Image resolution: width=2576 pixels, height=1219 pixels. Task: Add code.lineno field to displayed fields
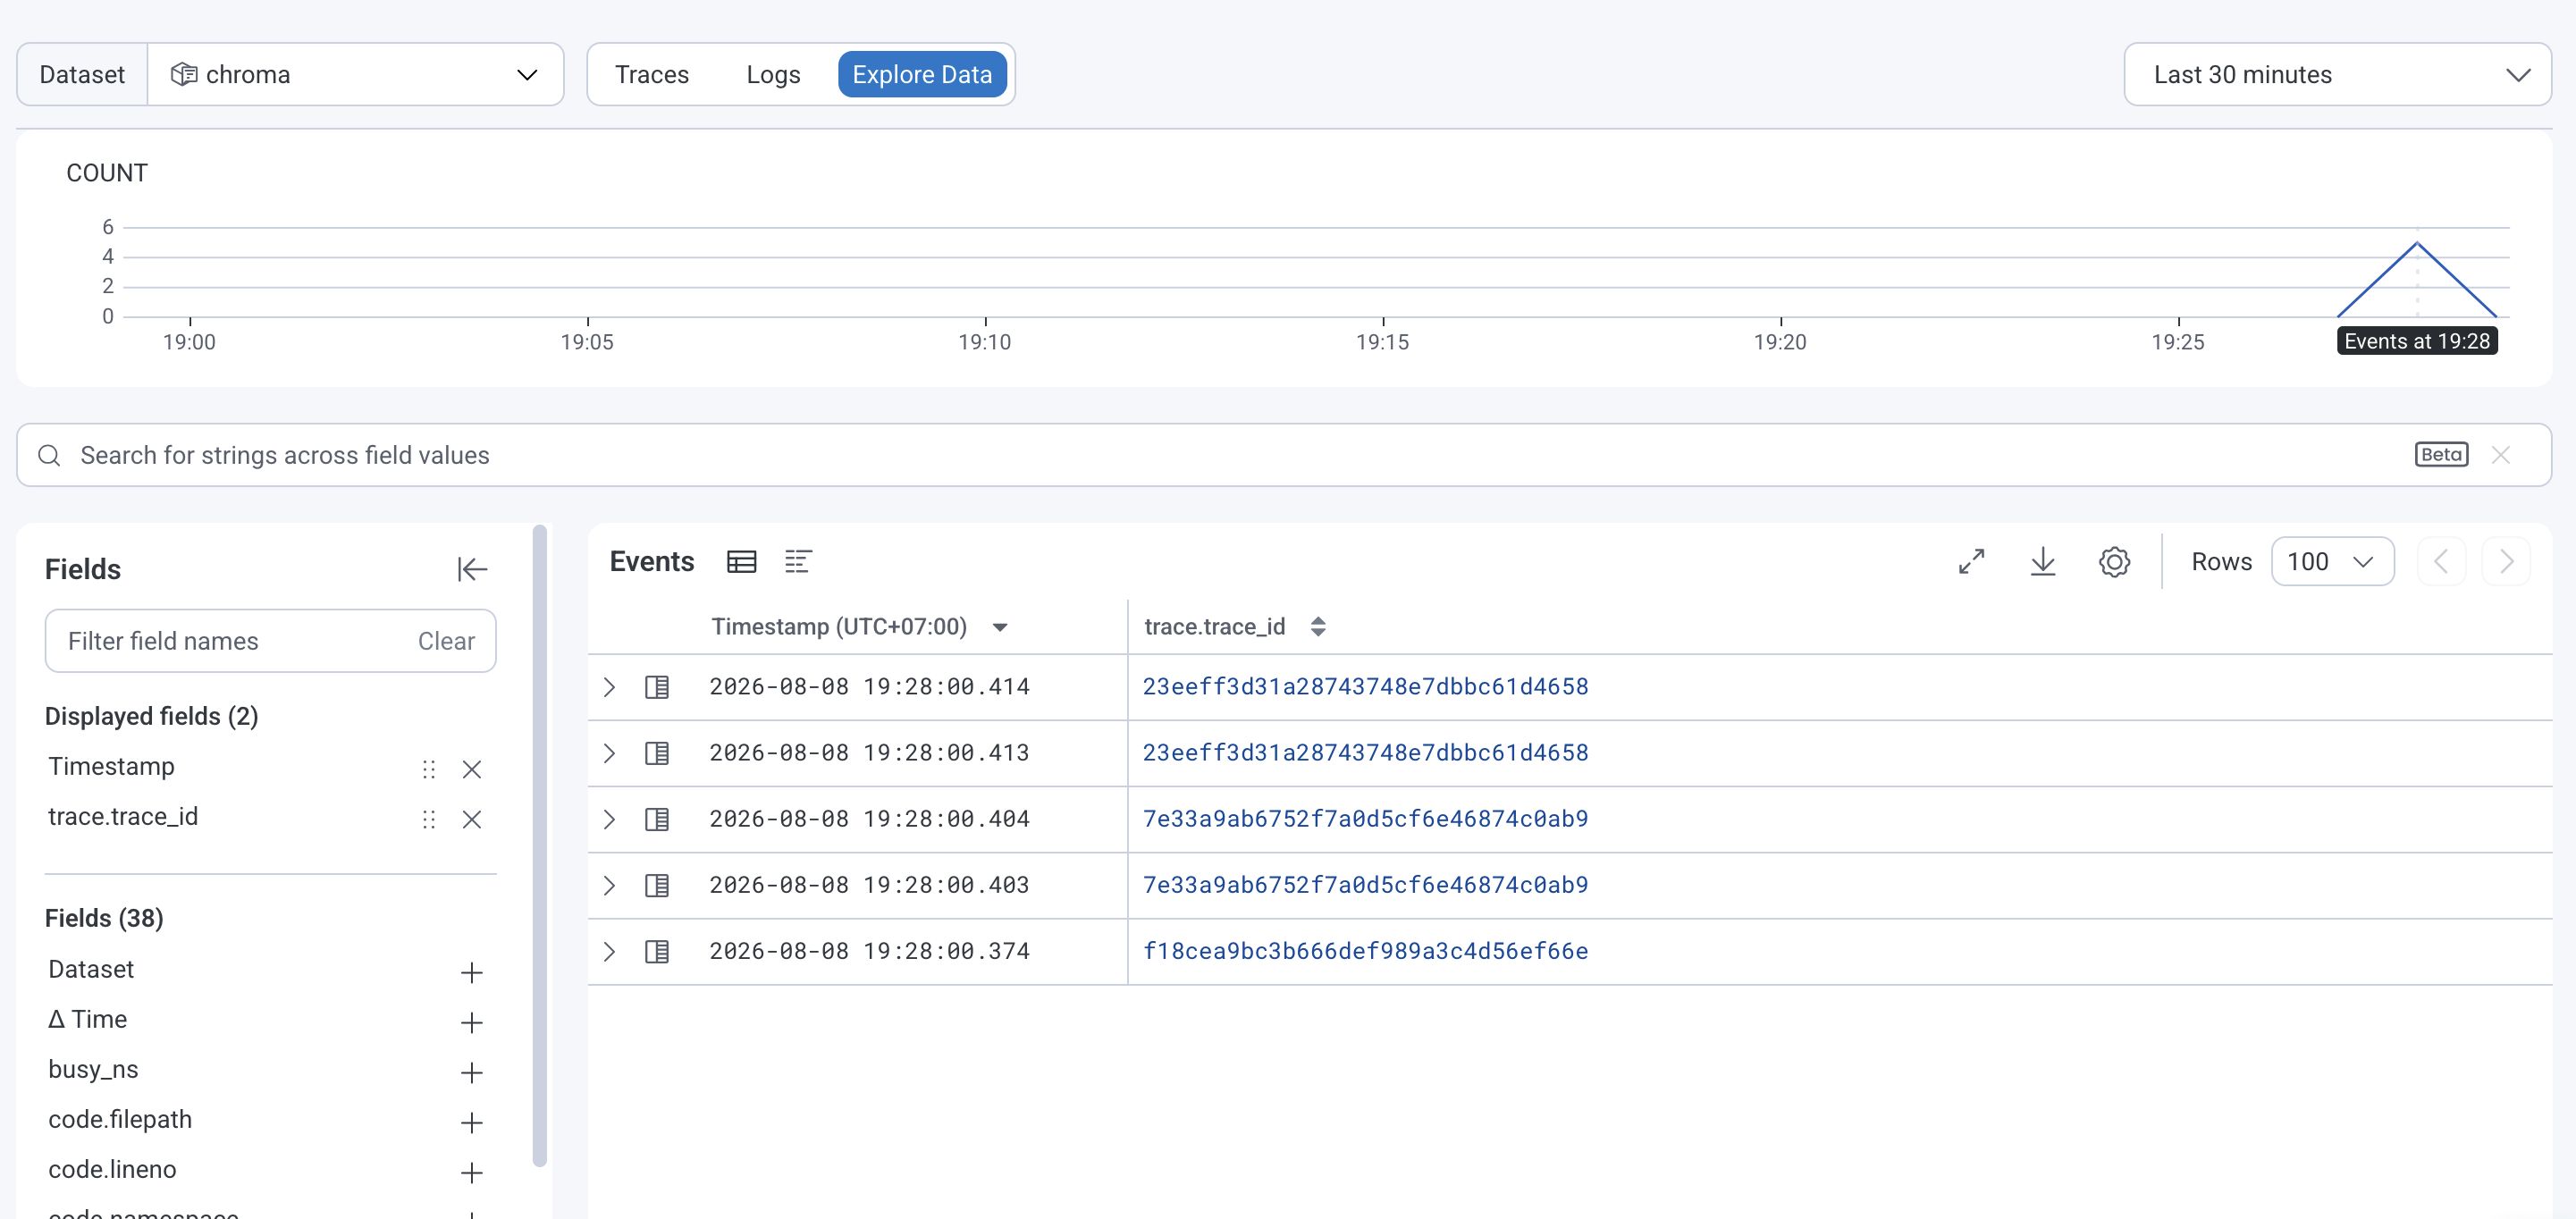point(471,1172)
